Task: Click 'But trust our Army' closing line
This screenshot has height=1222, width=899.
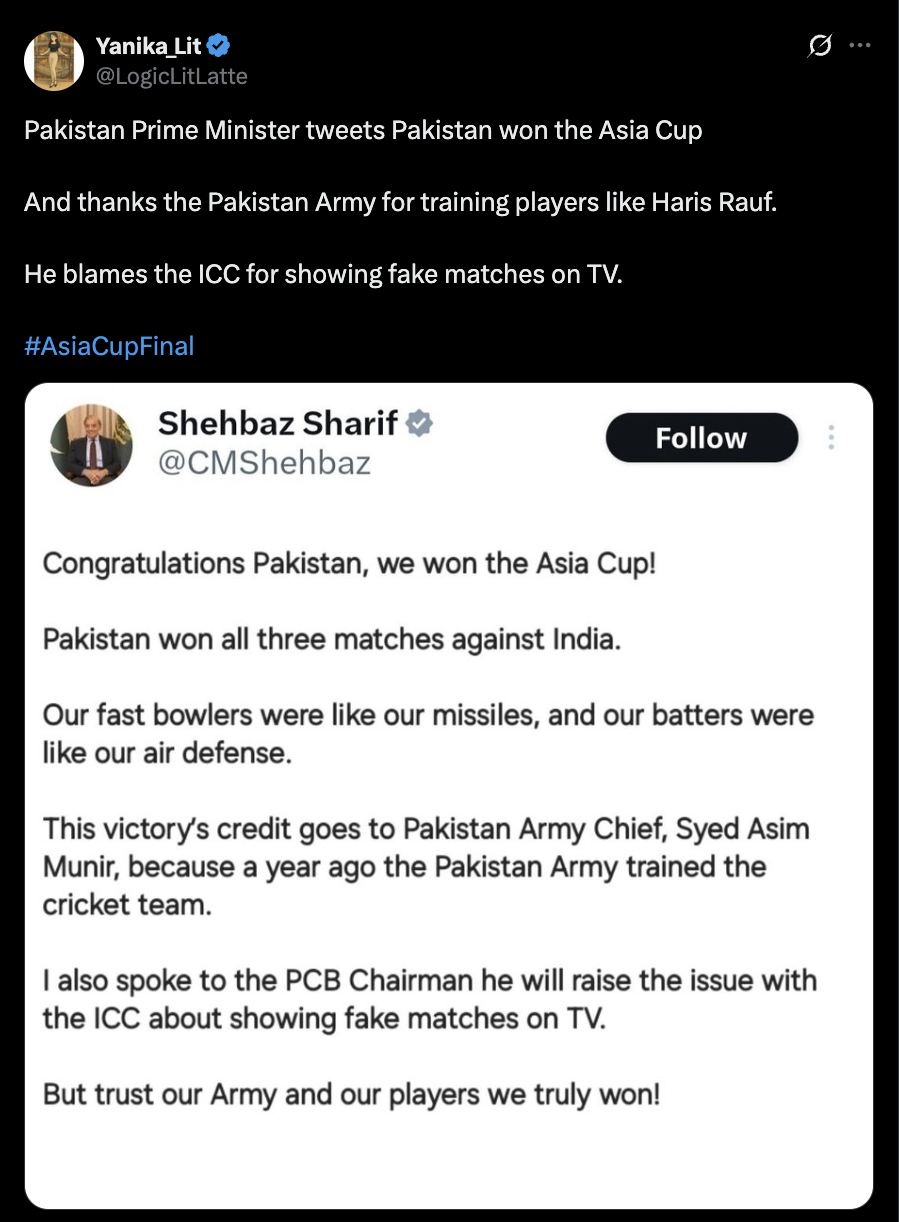Action: click(x=351, y=1093)
